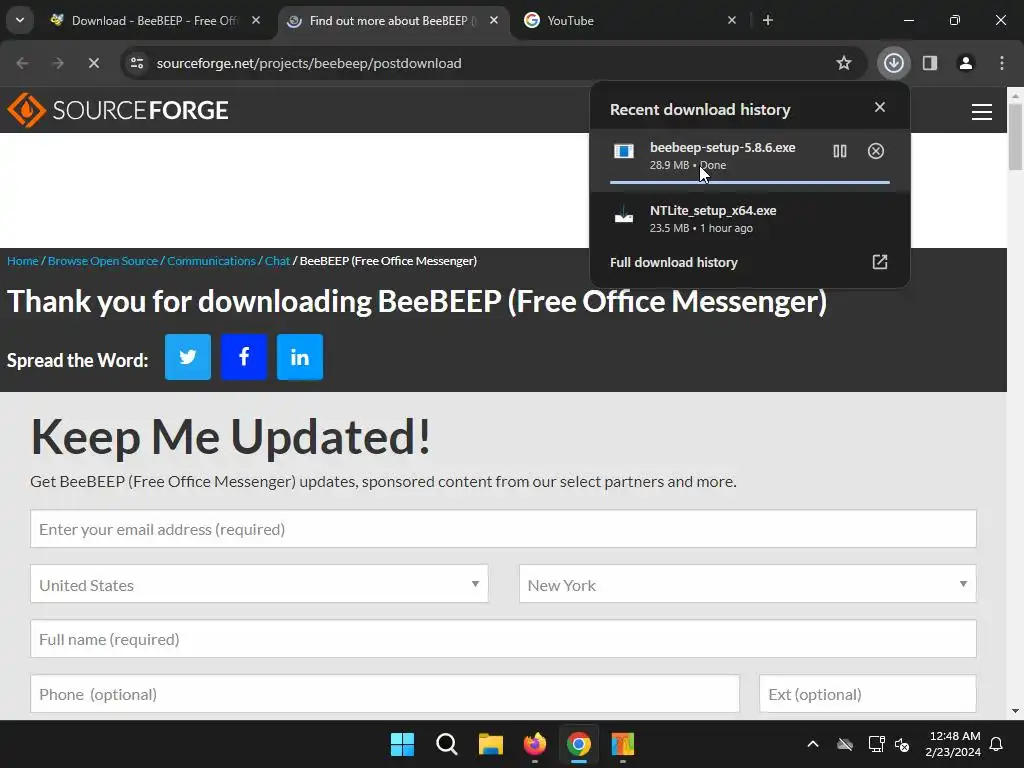1024x768 pixels.
Task: Click the Ext (optional) field
Action: coord(868,694)
